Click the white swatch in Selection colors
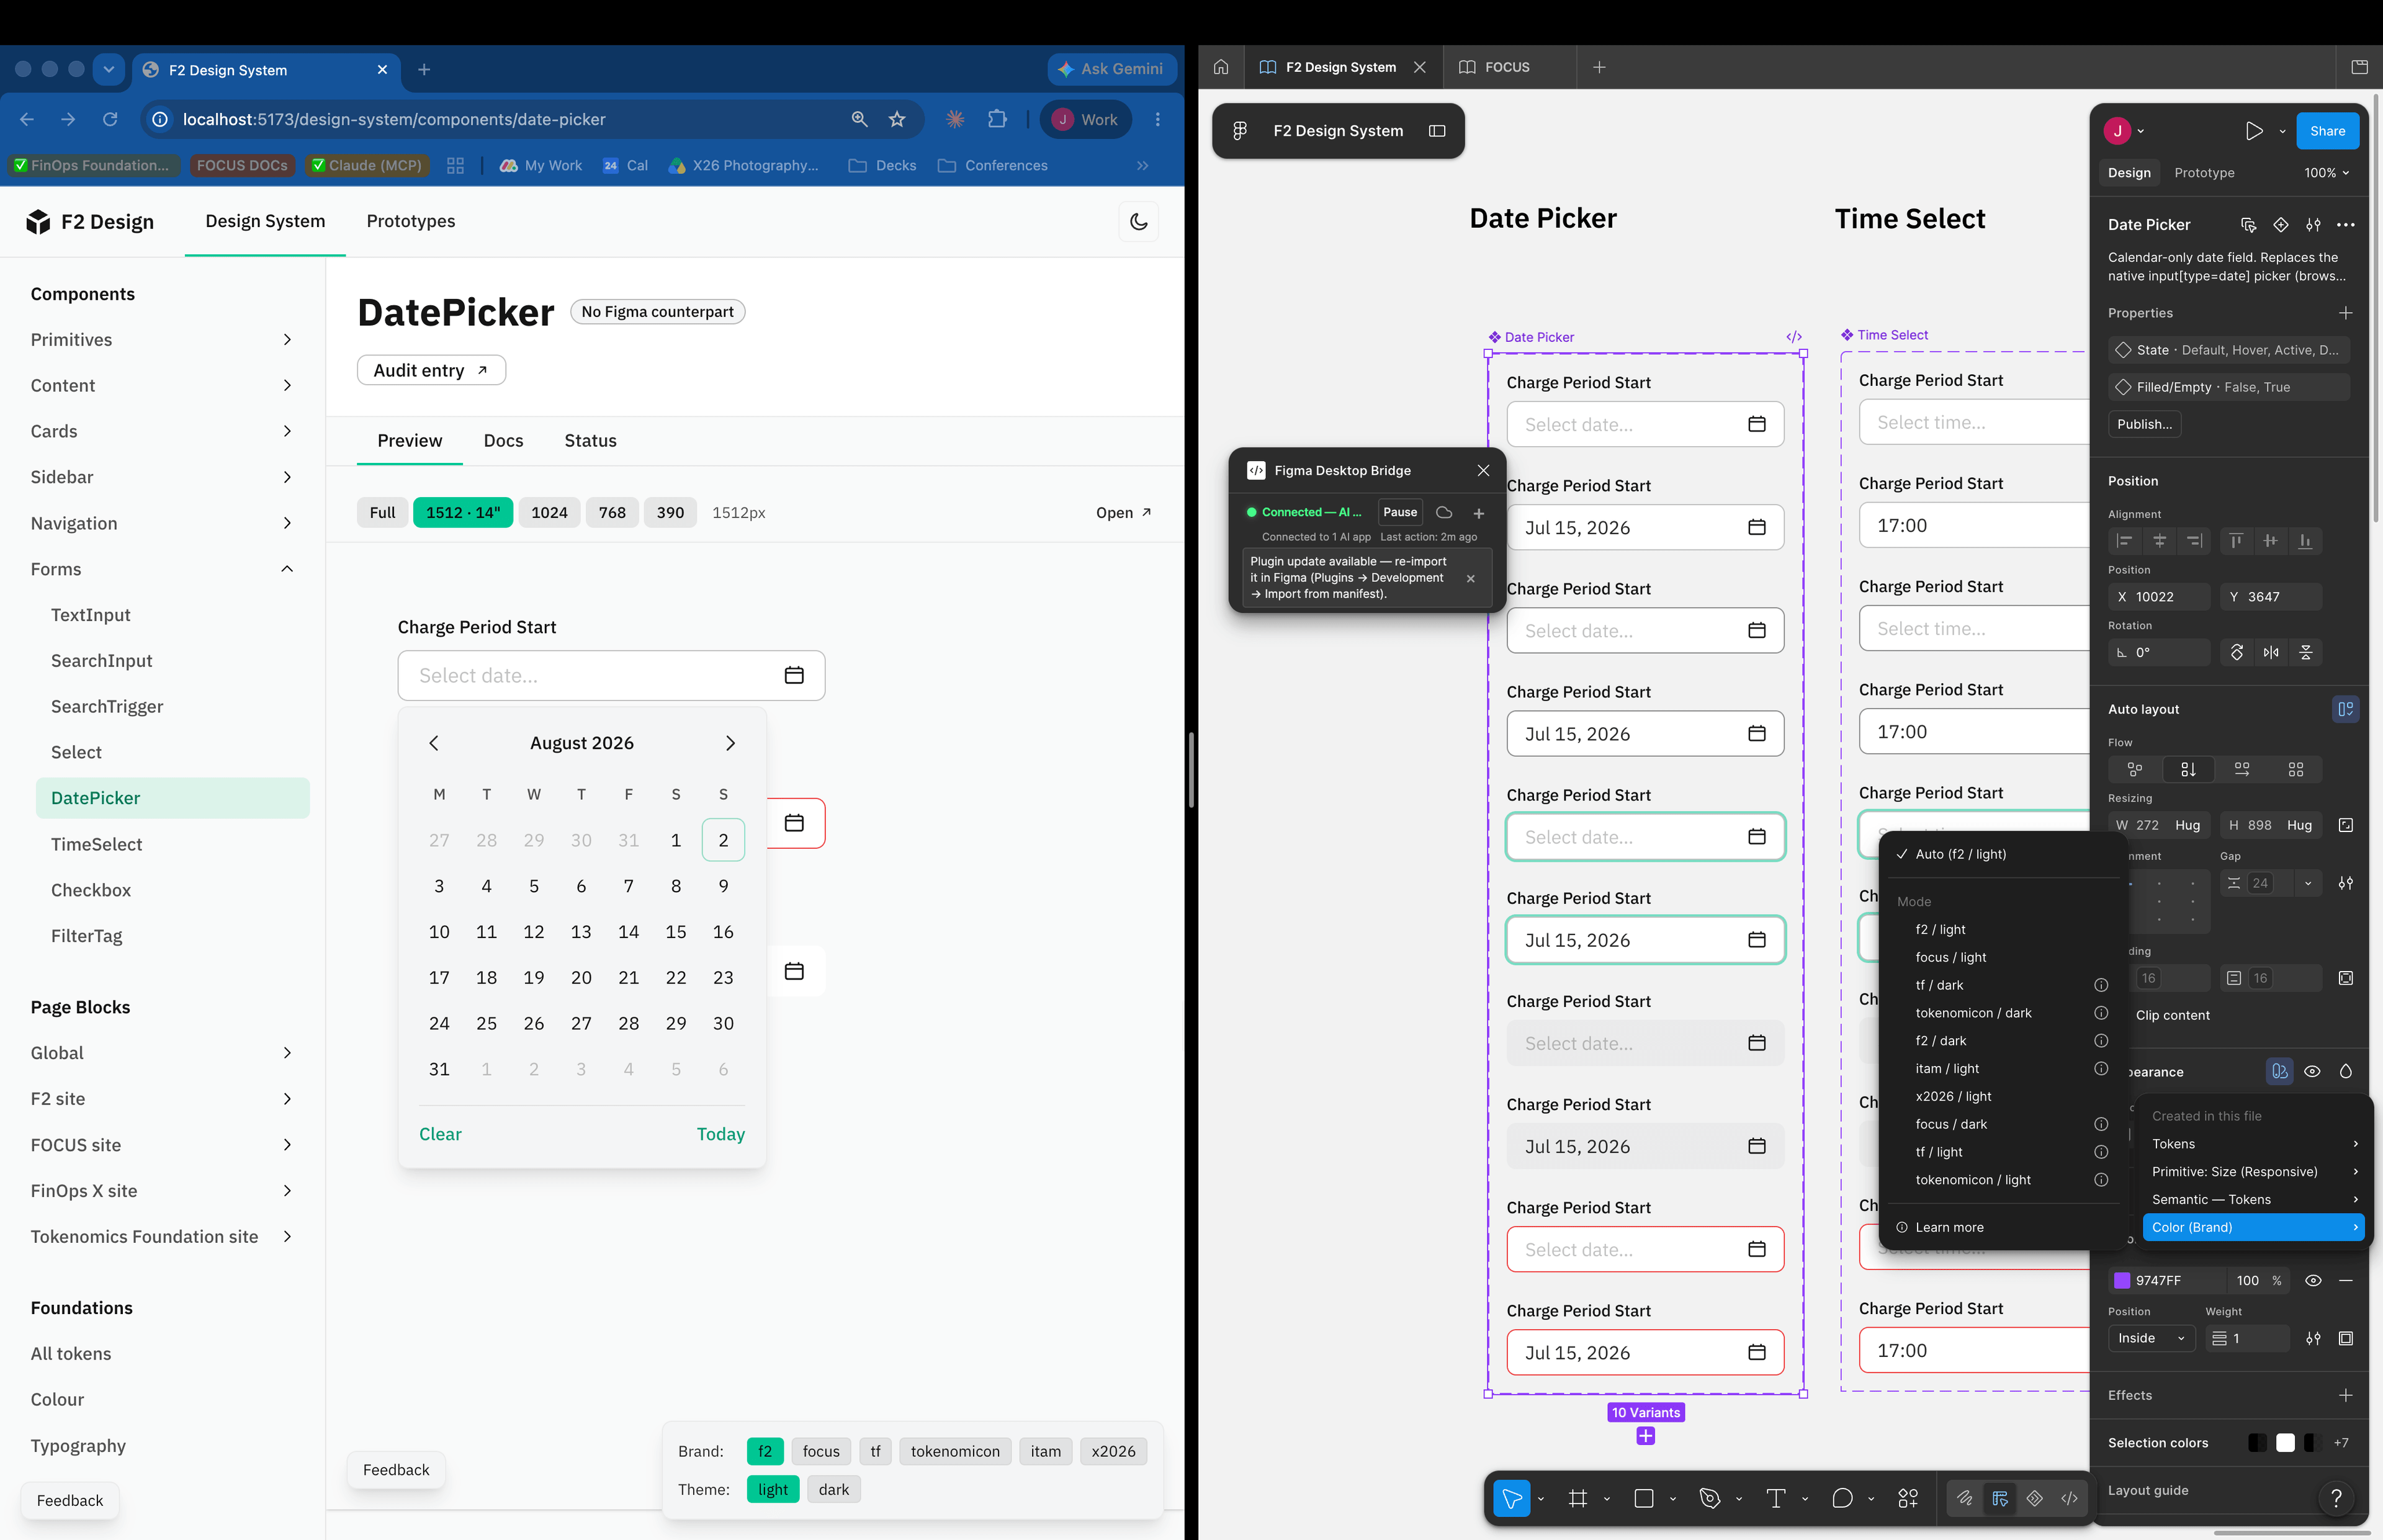 pyautogui.click(x=2285, y=1443)
